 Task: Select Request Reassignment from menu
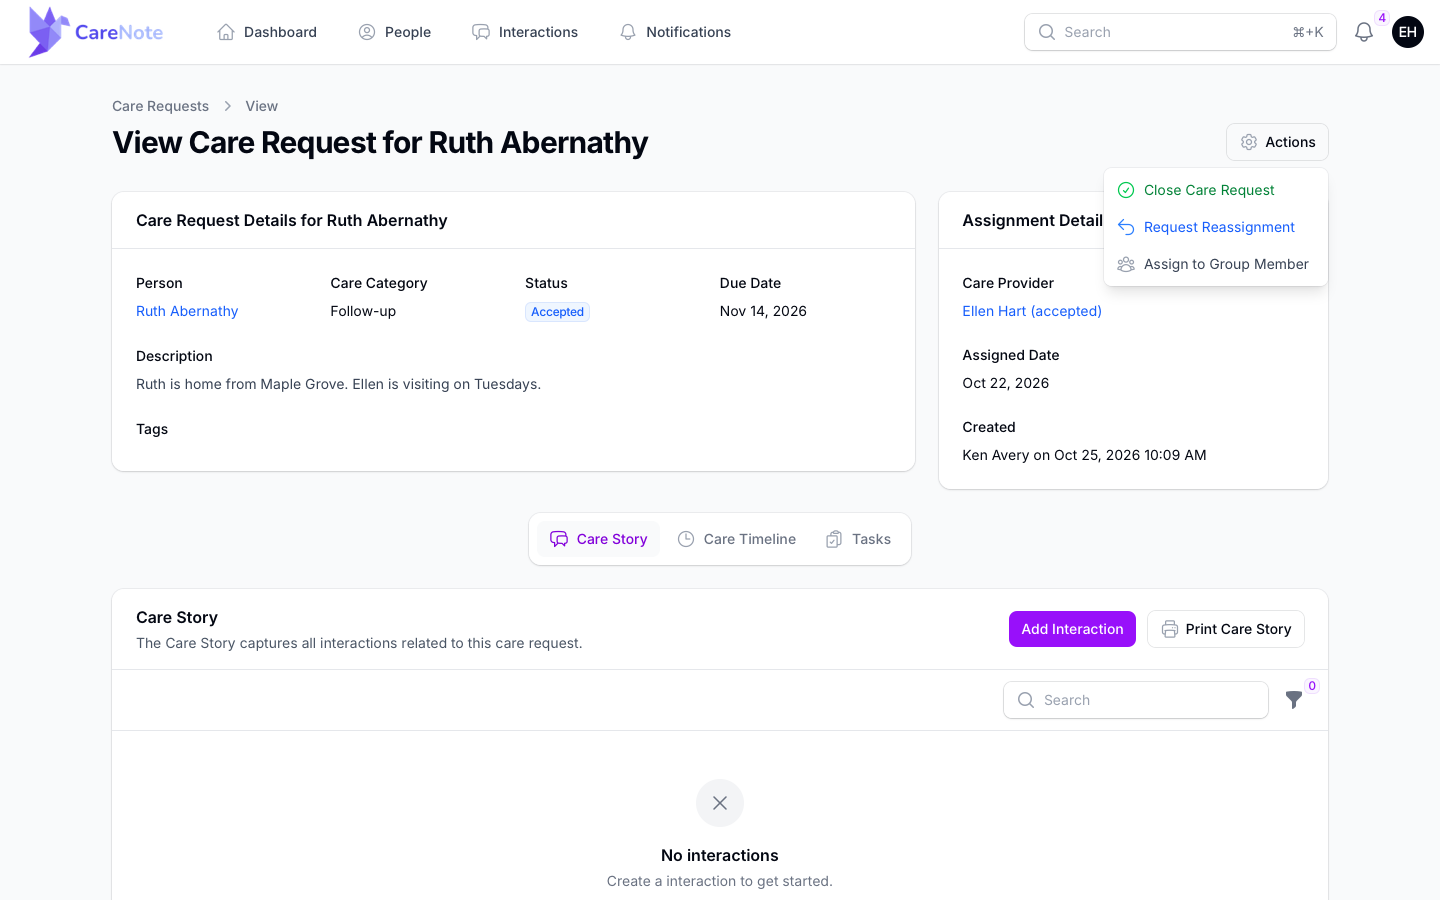[x=1216, y=227]
